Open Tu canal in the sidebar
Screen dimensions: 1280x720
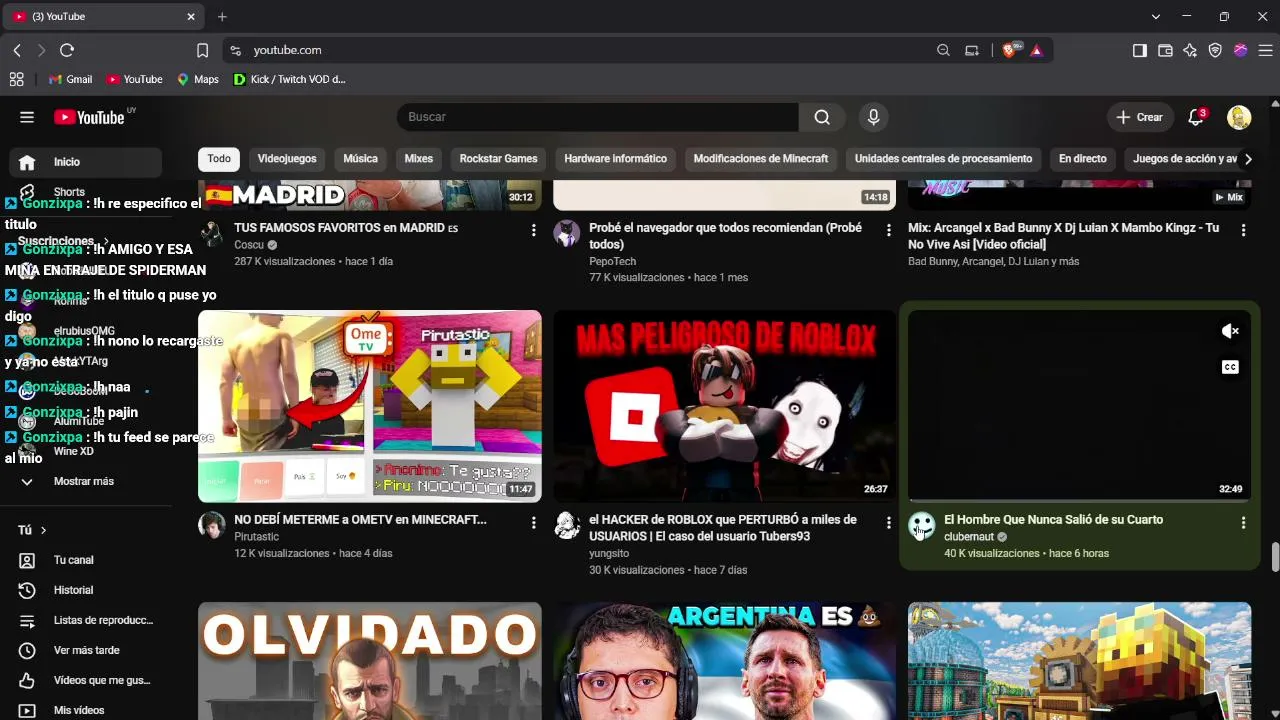[x=86, y=560]
